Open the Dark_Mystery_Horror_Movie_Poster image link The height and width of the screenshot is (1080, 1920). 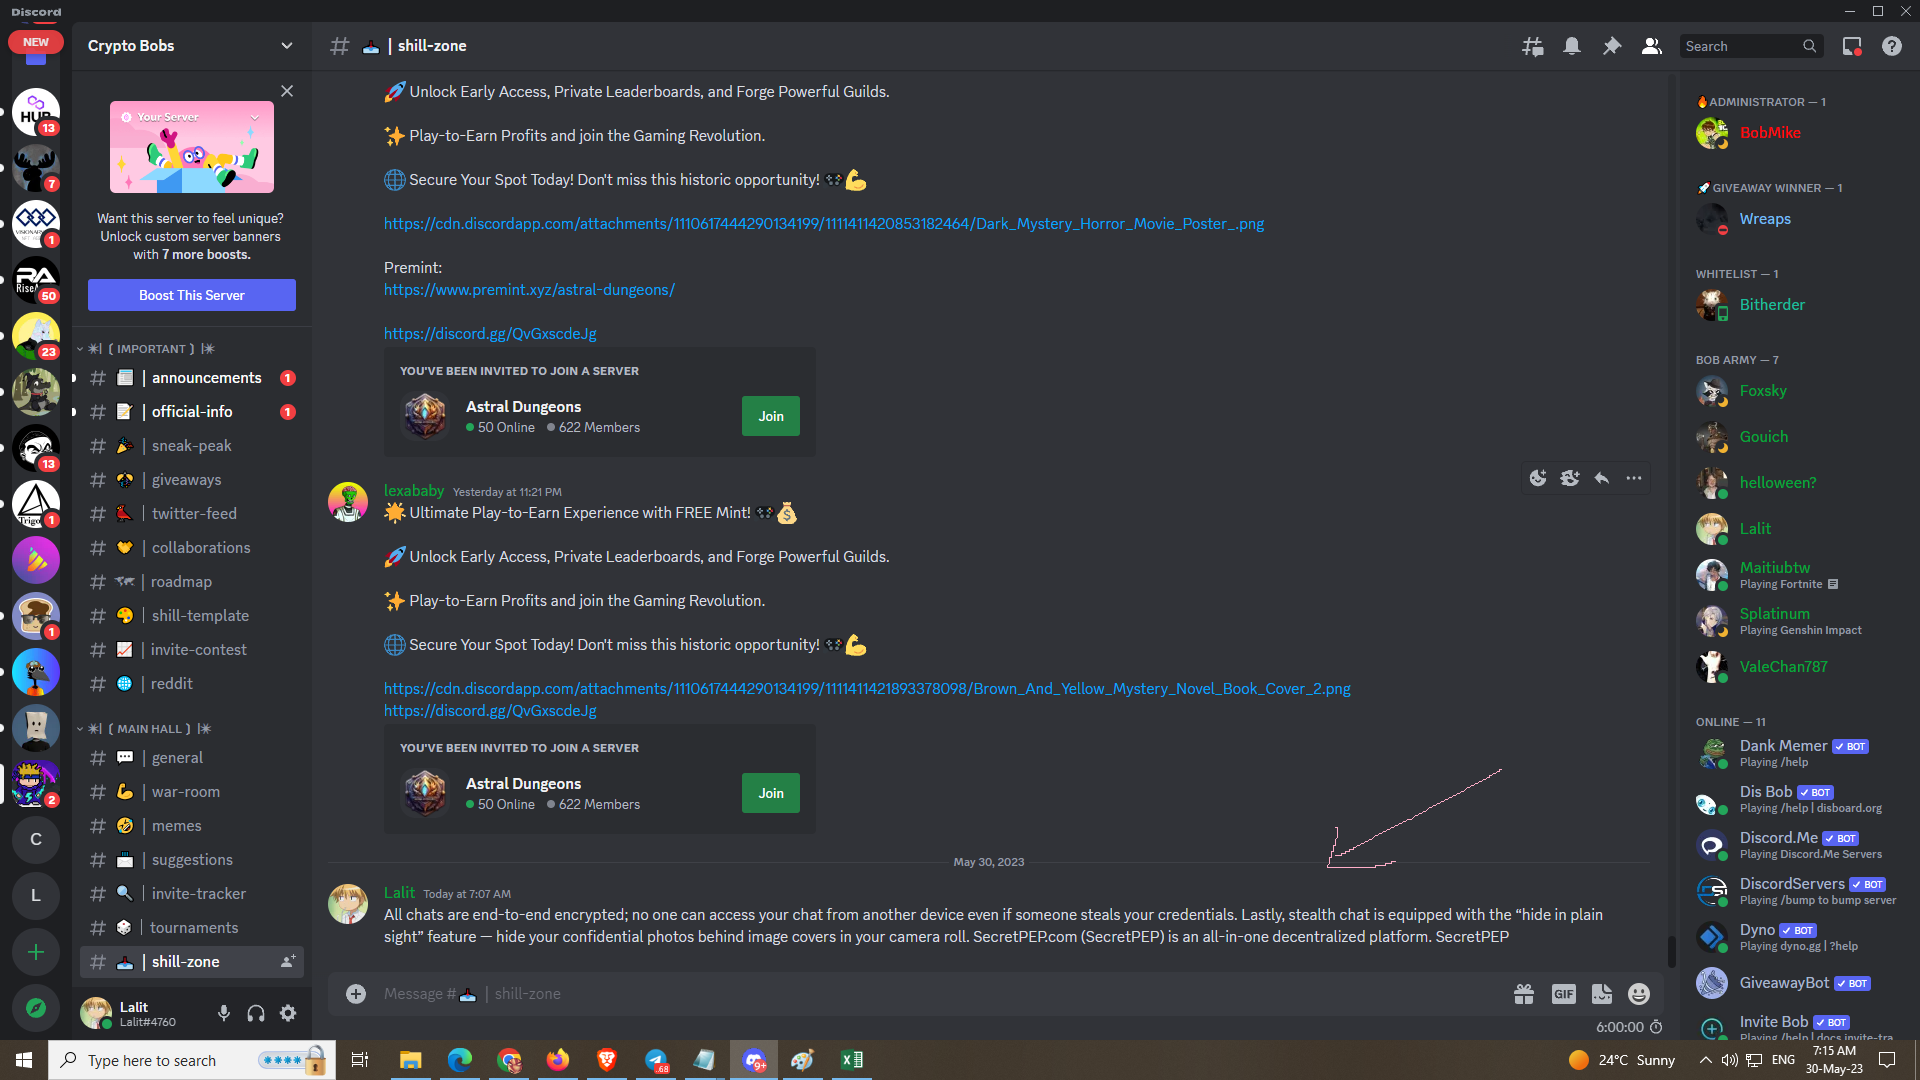coord(824,224)
